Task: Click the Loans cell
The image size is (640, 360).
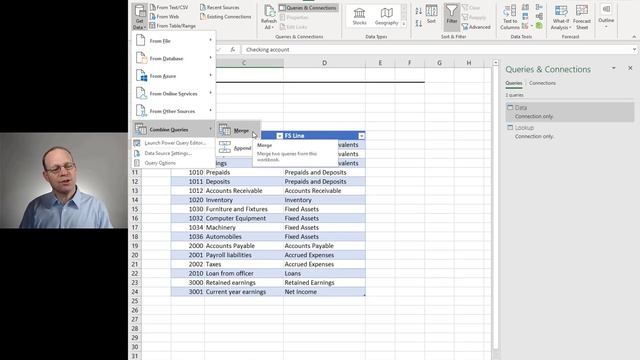Action: click(x=324, y=273)
